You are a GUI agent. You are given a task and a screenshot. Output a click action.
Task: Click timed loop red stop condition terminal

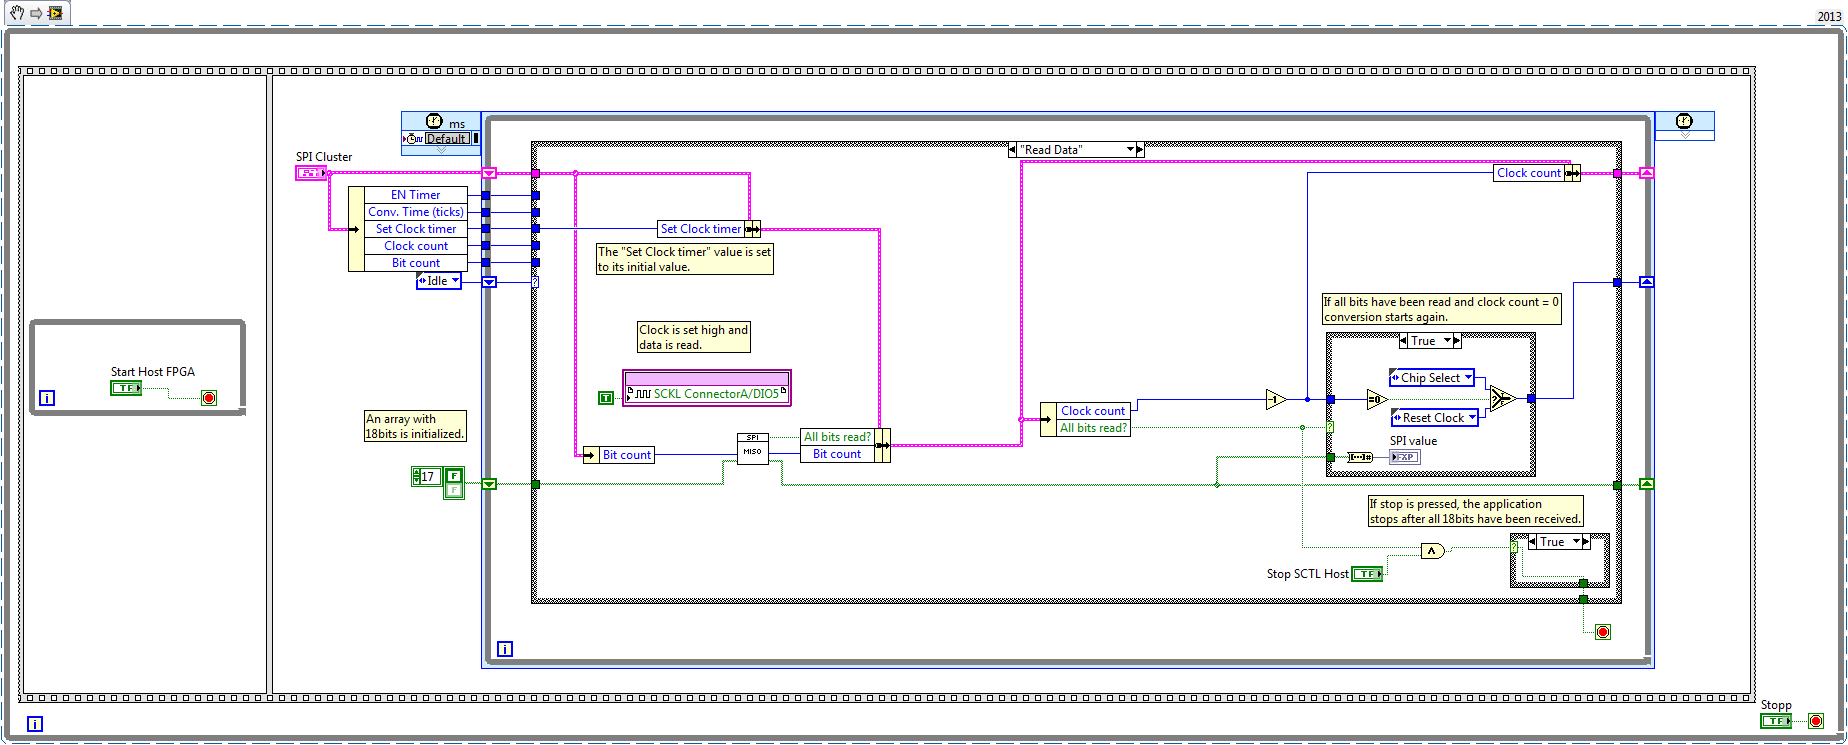[1603, 632]
